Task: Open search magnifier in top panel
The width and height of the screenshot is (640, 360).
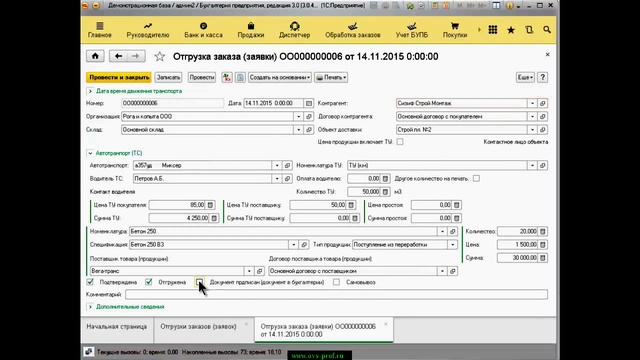Action: [547, 30]
